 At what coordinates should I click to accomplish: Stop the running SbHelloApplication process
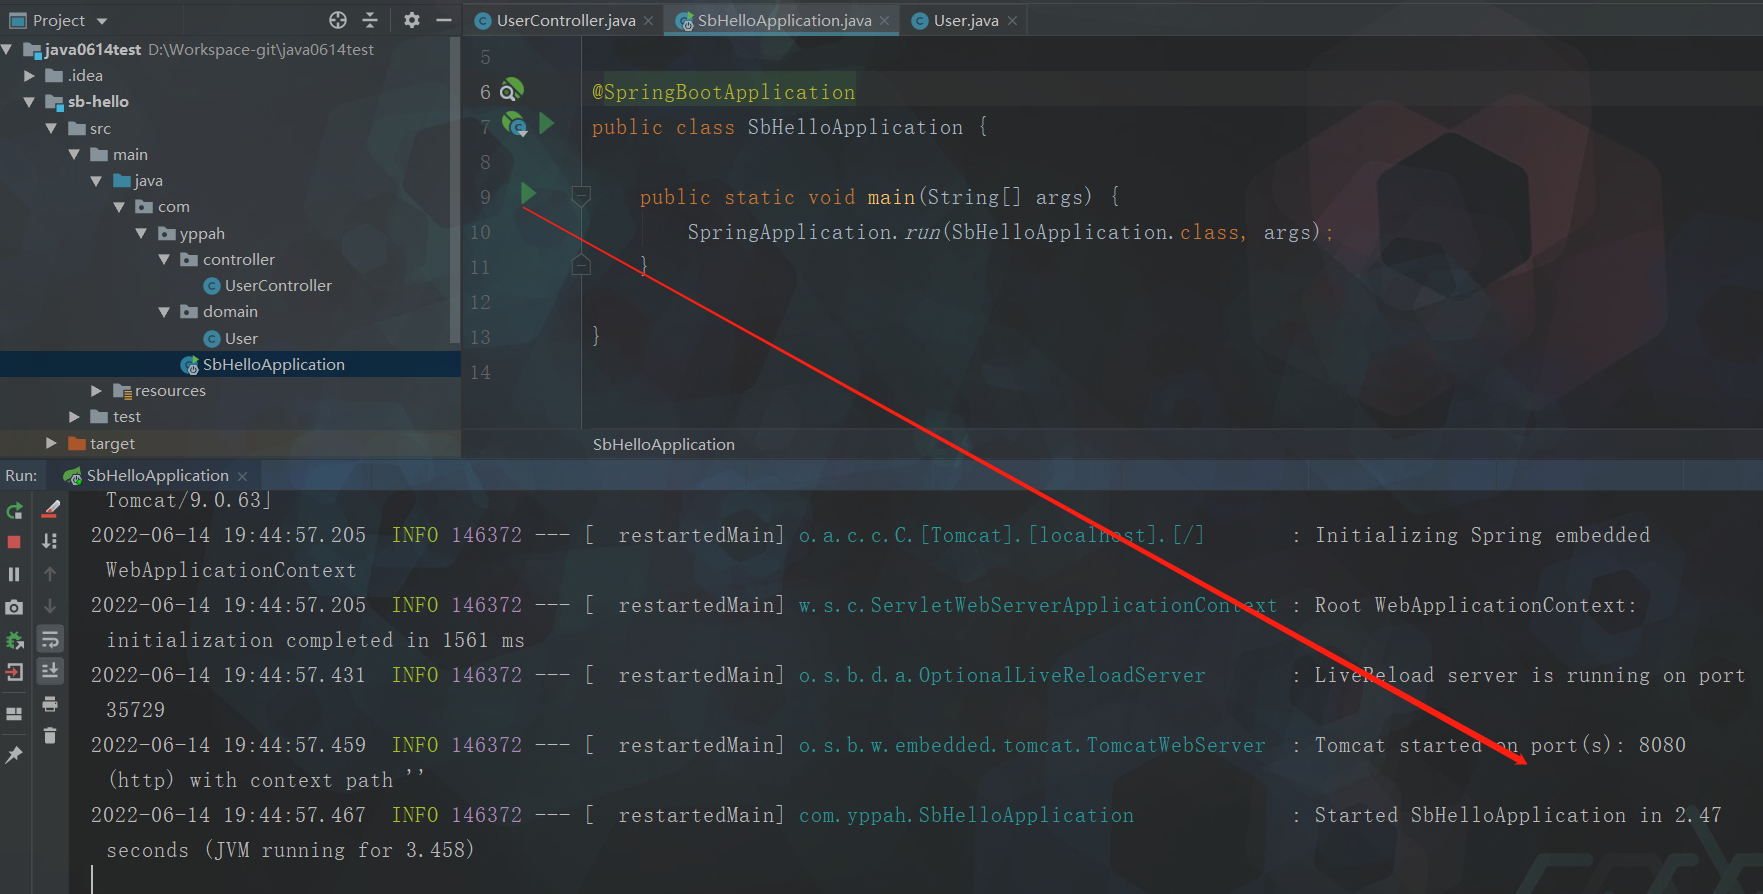14,542
